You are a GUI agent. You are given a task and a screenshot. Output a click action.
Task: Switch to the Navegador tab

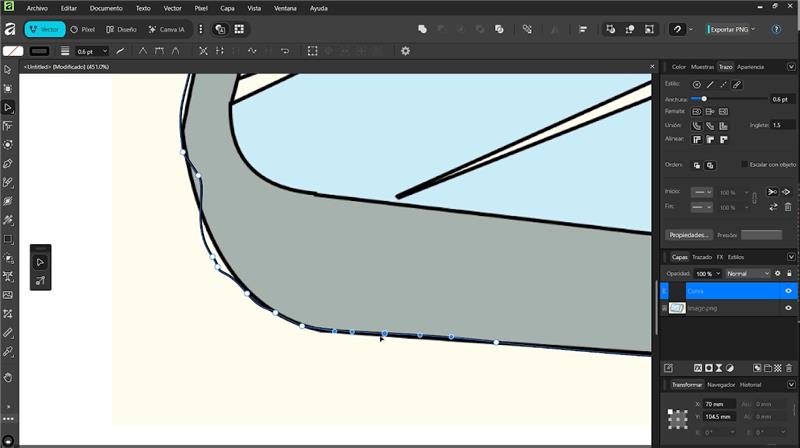click(721, 385)
